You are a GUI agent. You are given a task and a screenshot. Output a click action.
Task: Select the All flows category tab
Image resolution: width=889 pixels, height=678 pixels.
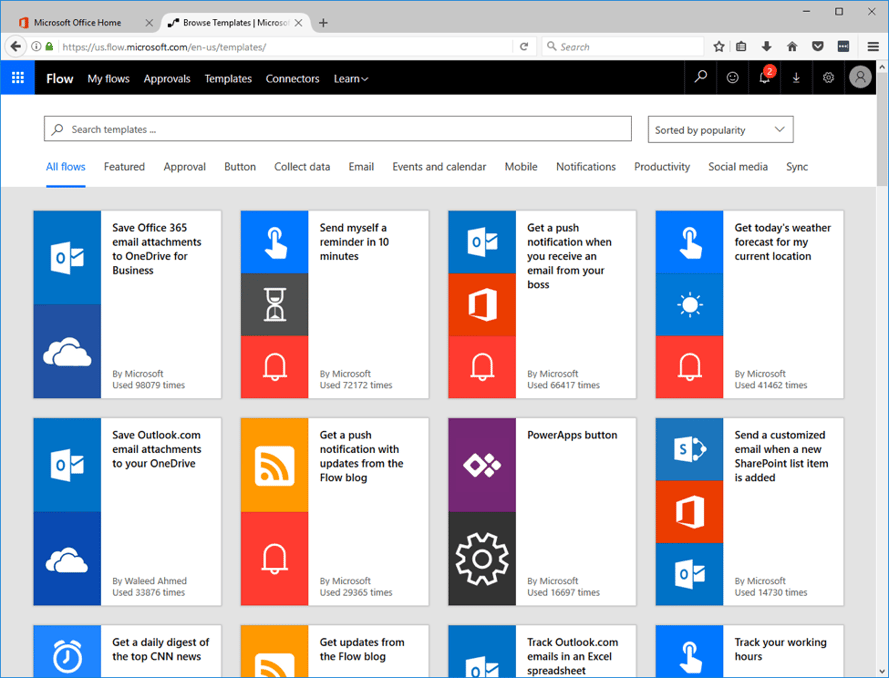coord(66,167)
